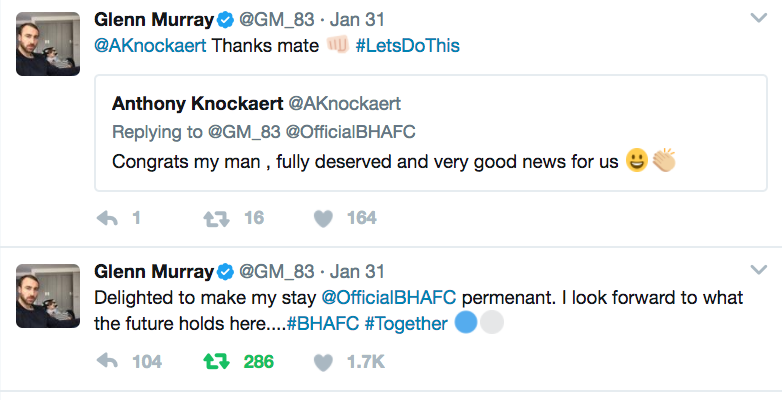
Task: Open Glenn Murray's avatar on second tweet
Action: (48, 296)
